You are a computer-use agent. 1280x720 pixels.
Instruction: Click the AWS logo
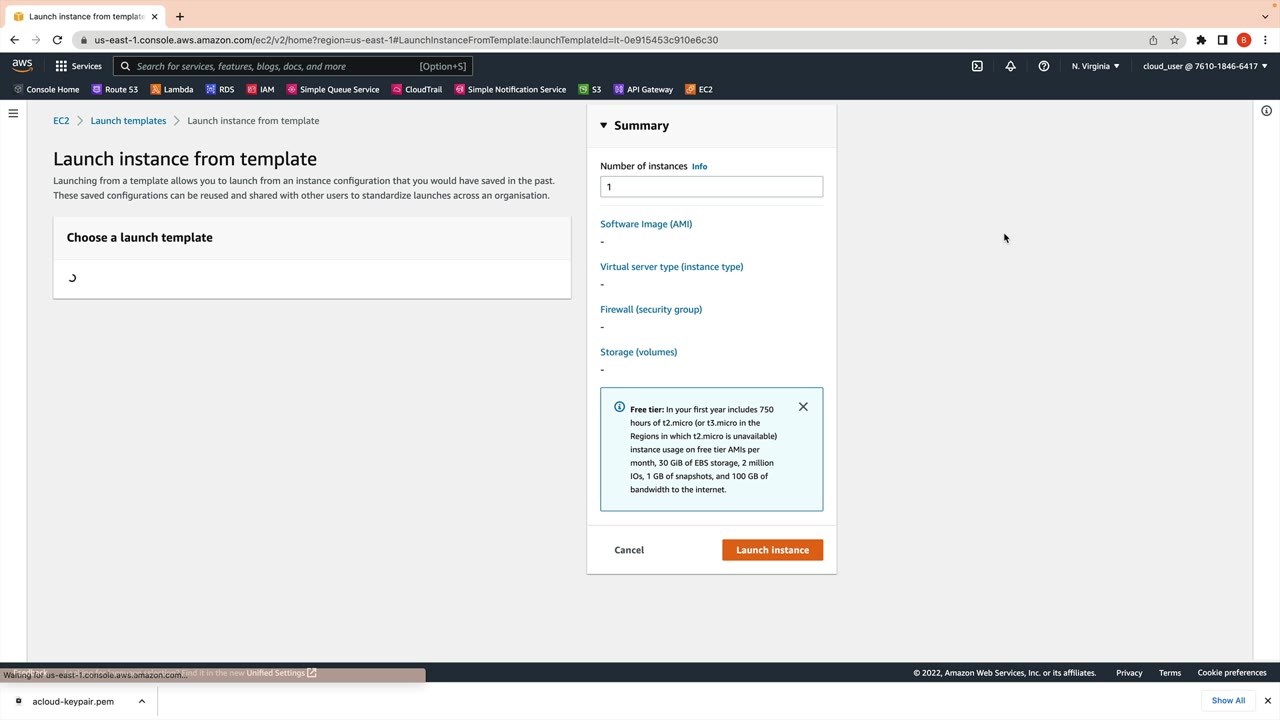(x=22, y=66)
